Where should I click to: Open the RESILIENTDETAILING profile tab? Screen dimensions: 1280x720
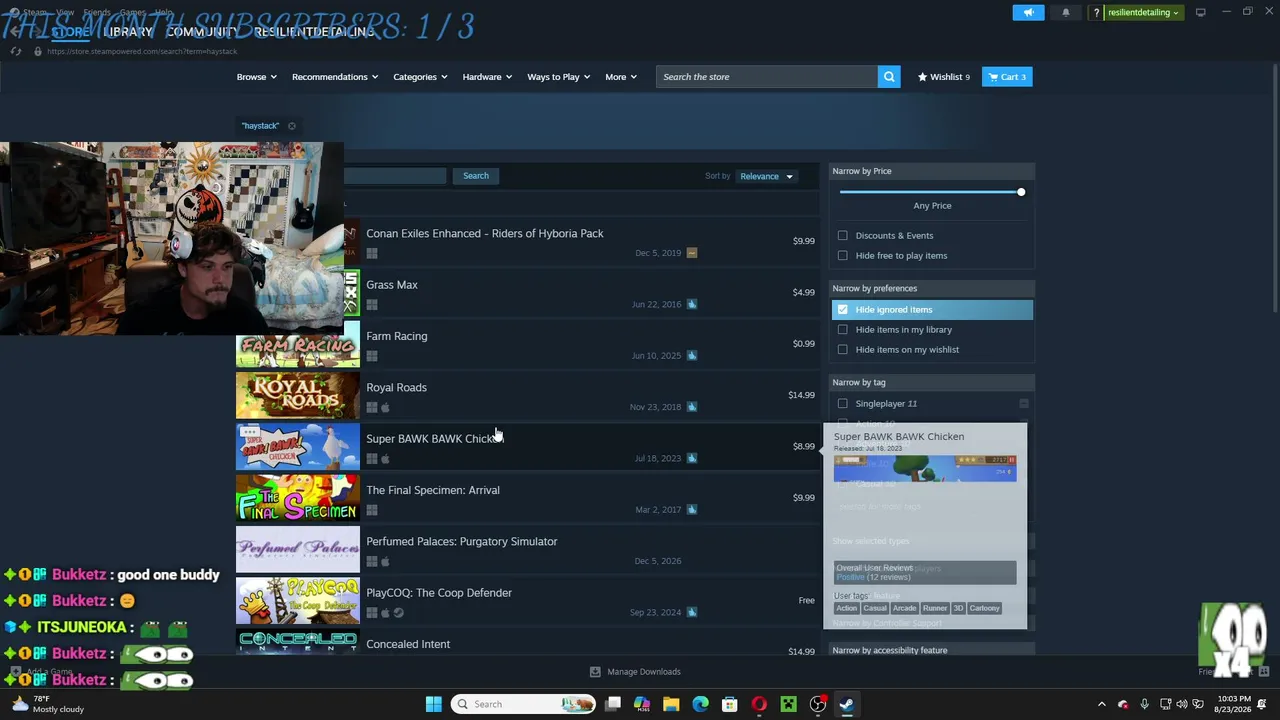pyautogui.click(x=314, y=32)
